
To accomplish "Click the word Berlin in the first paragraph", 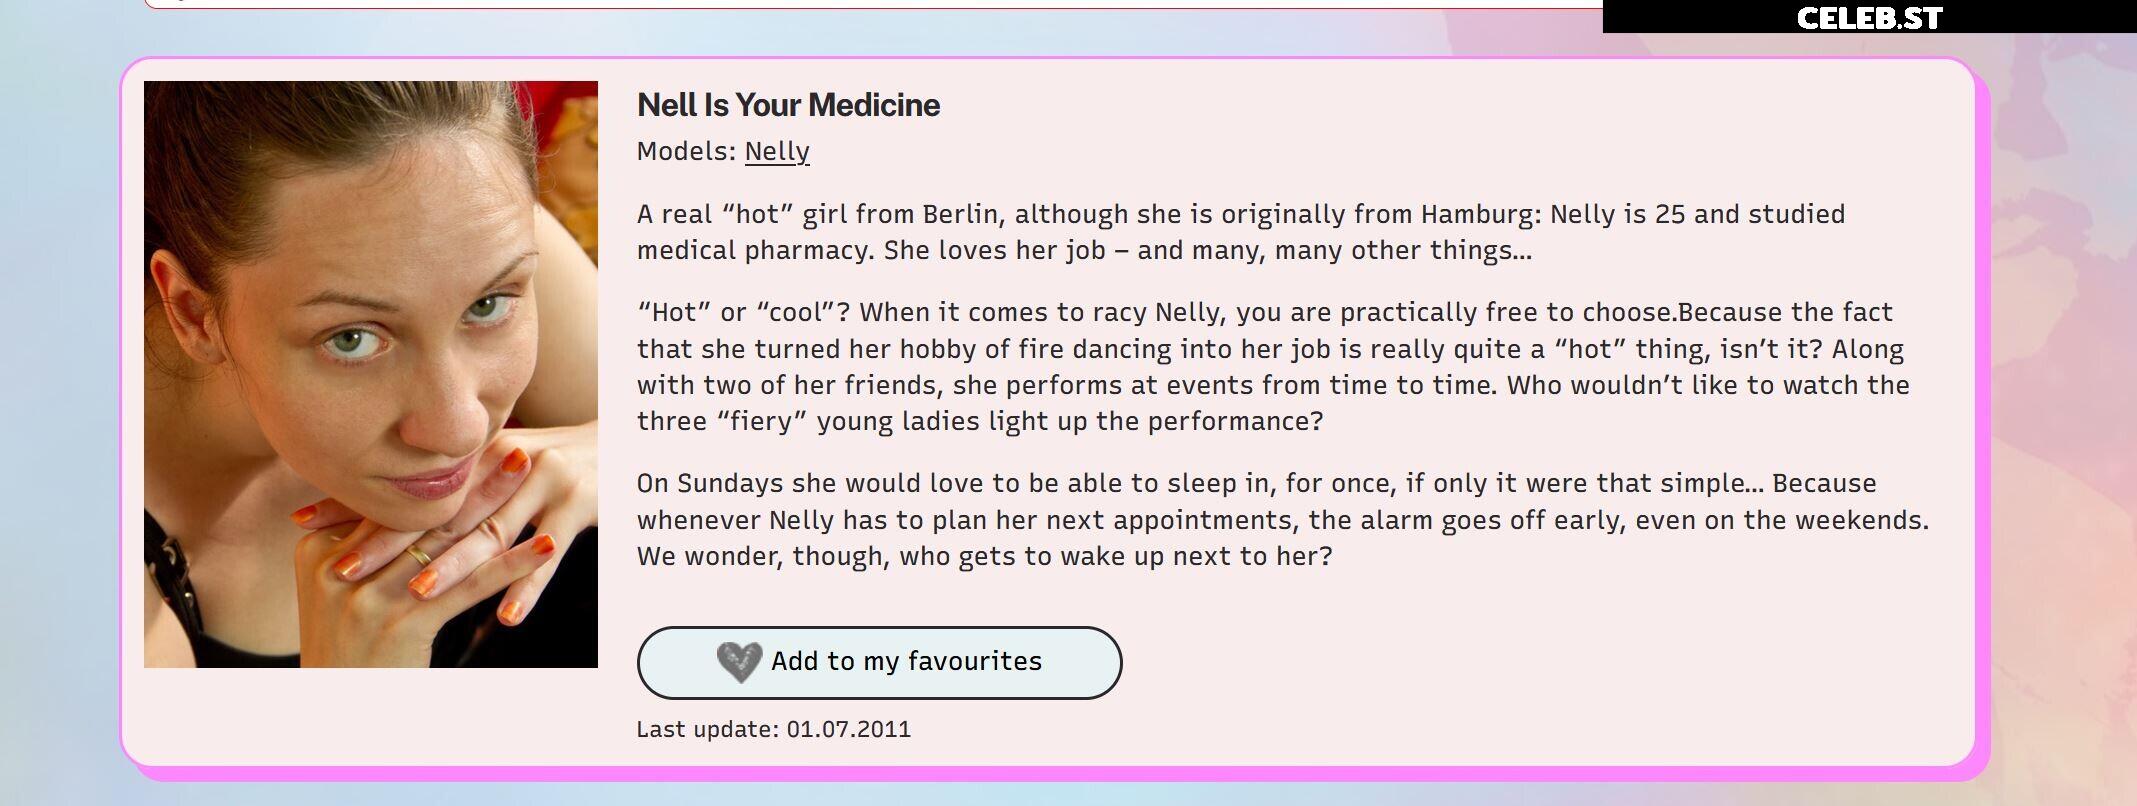I will [x=959, y=214].
